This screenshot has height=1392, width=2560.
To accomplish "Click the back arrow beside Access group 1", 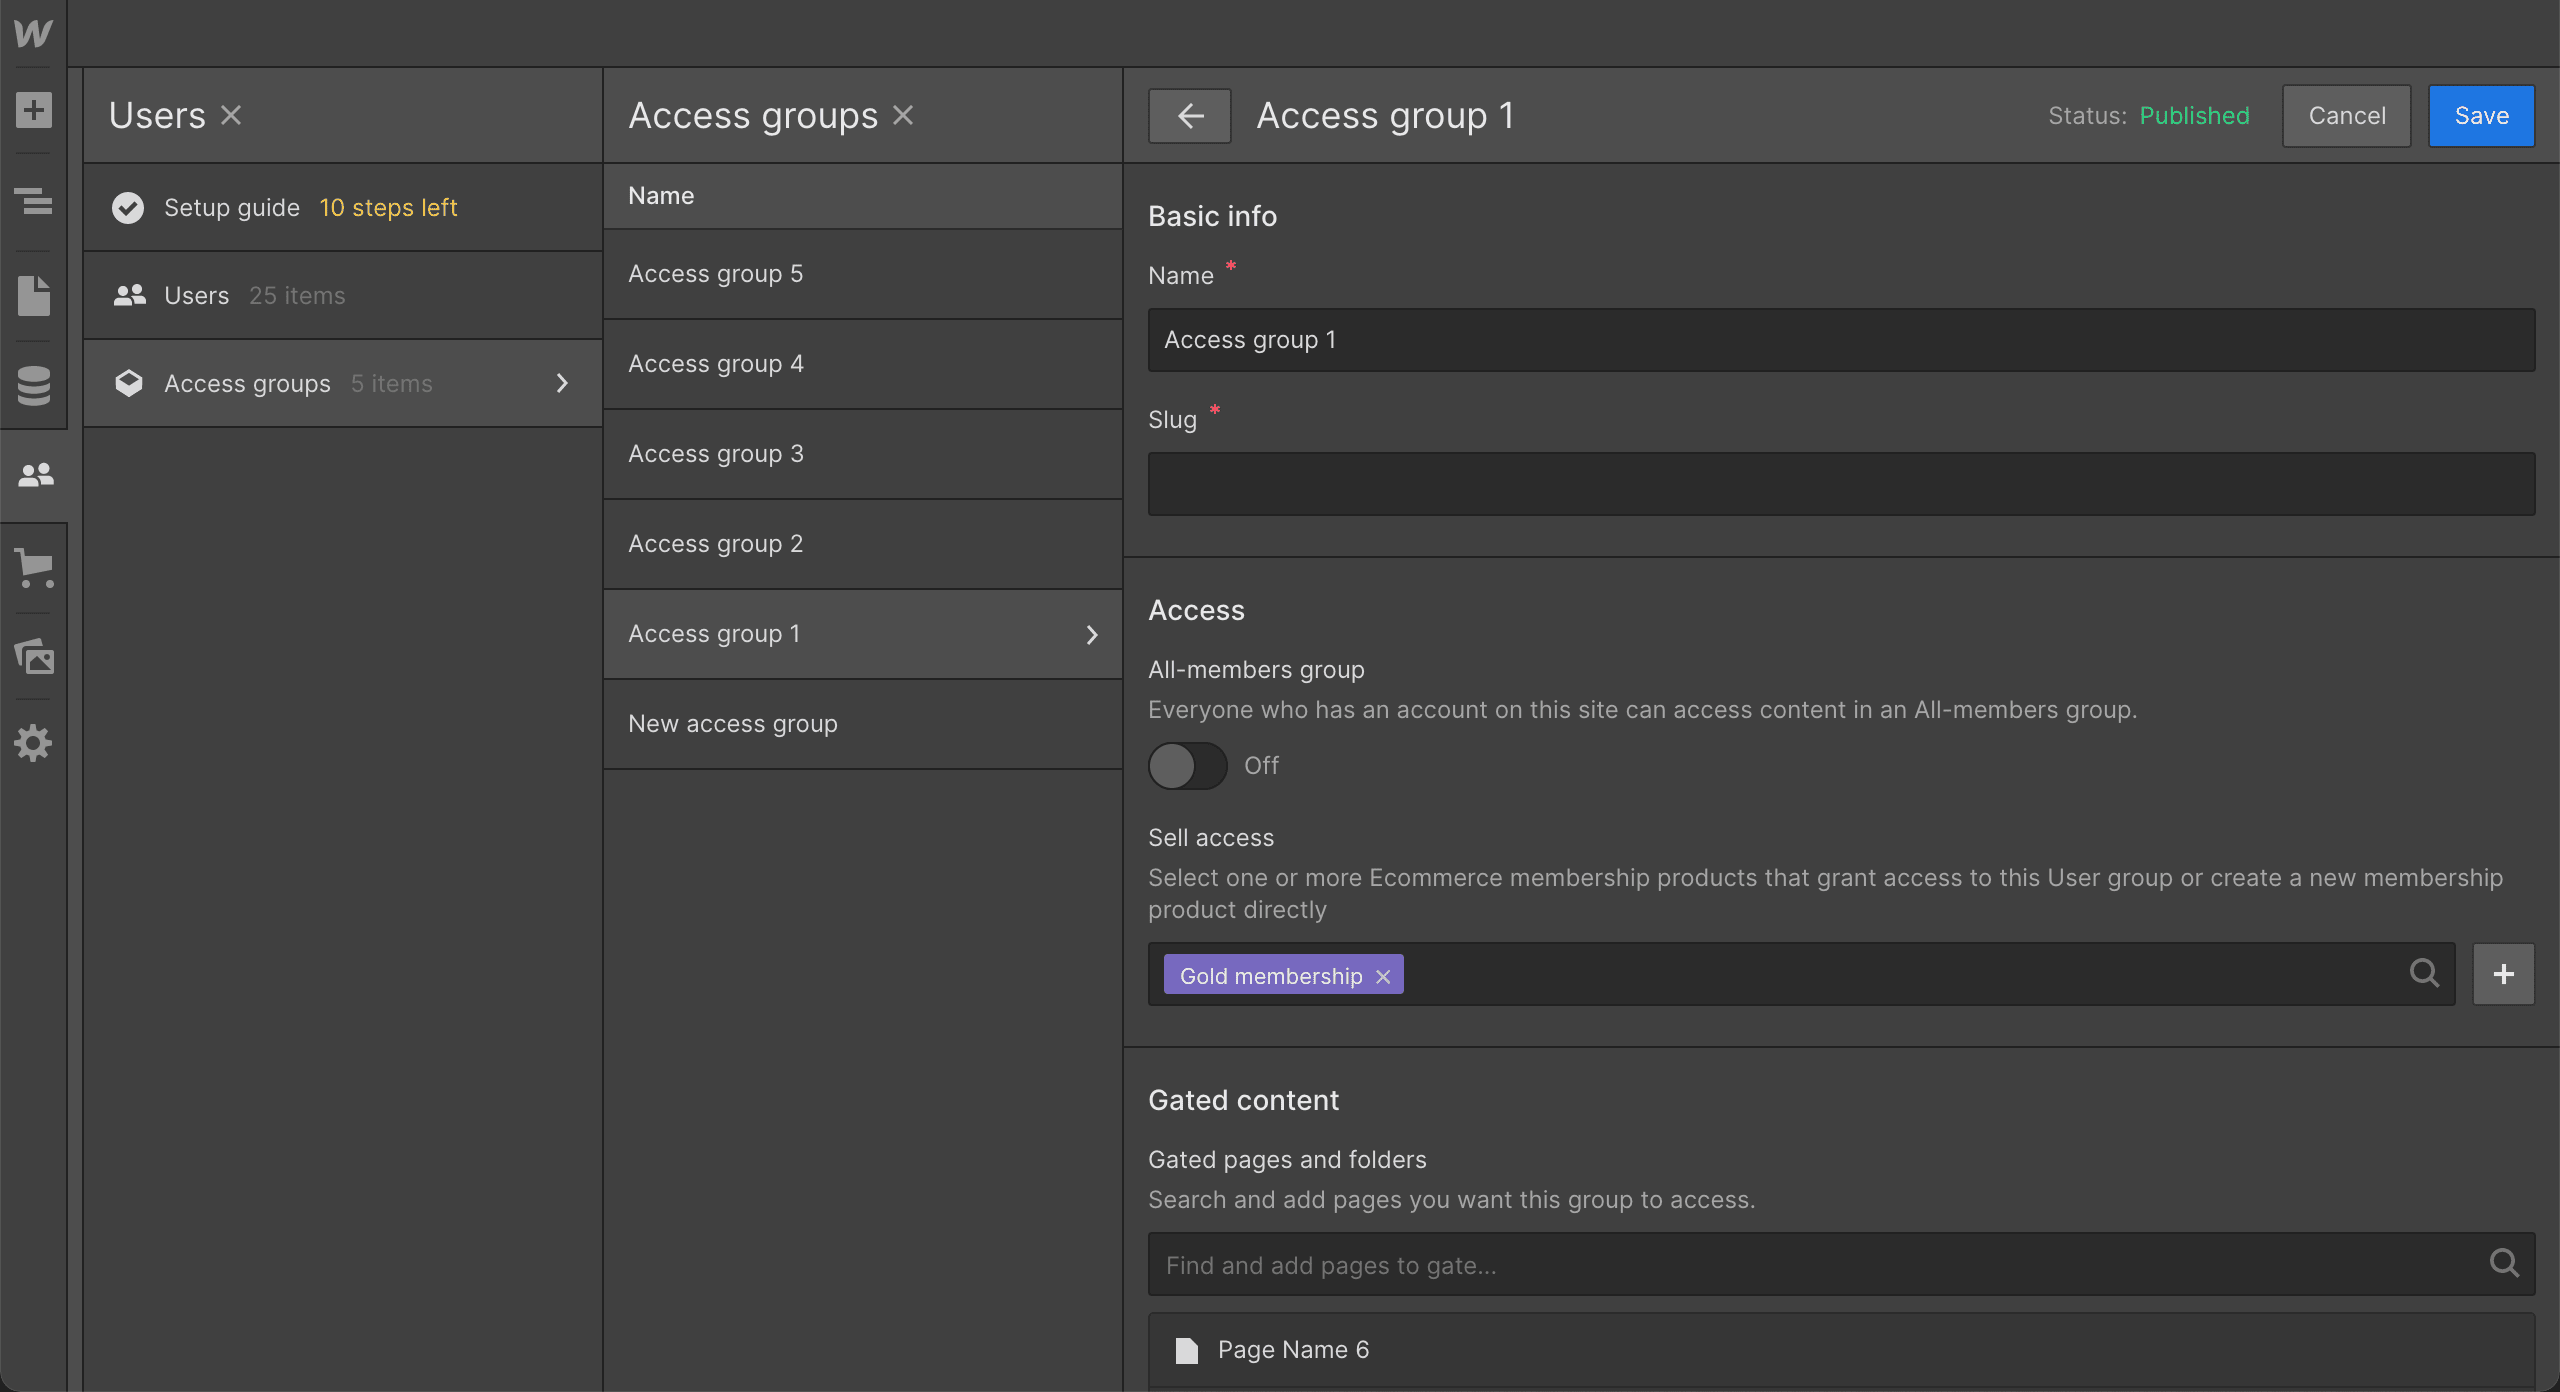I will [x=1189, y=116].
